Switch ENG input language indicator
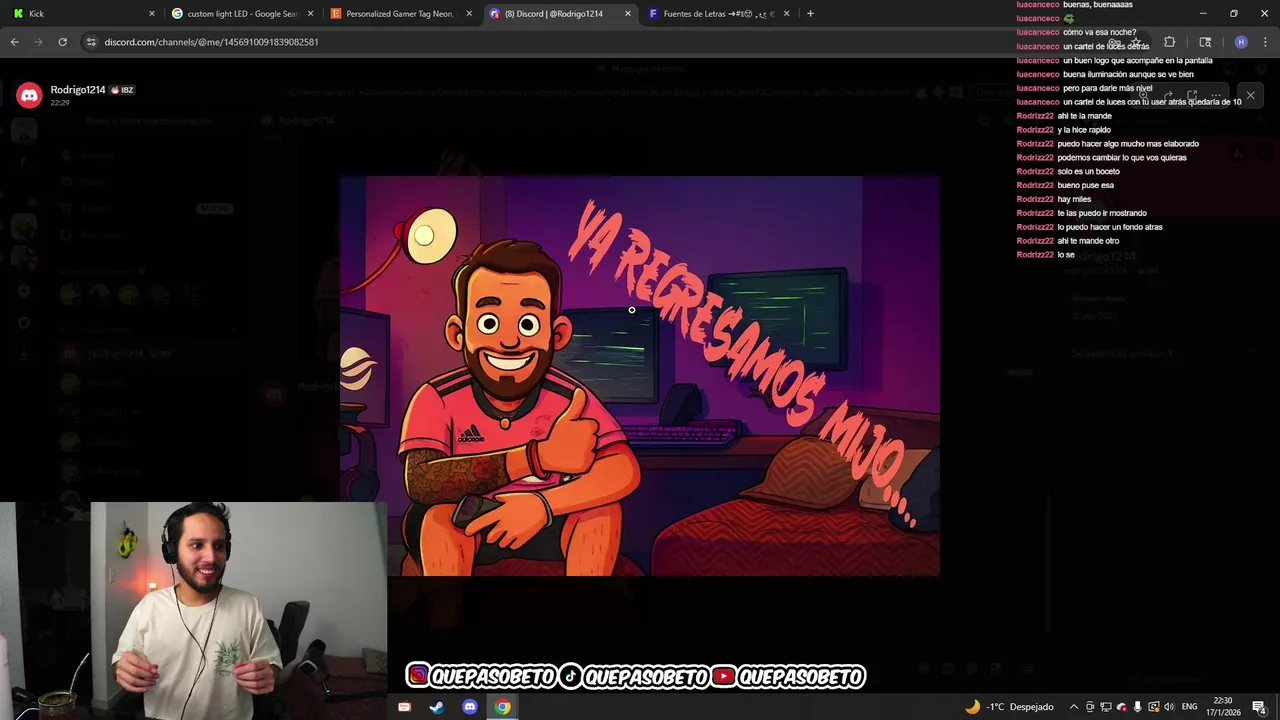The height and width of the screenshot is (720, 1280). 1189,707
